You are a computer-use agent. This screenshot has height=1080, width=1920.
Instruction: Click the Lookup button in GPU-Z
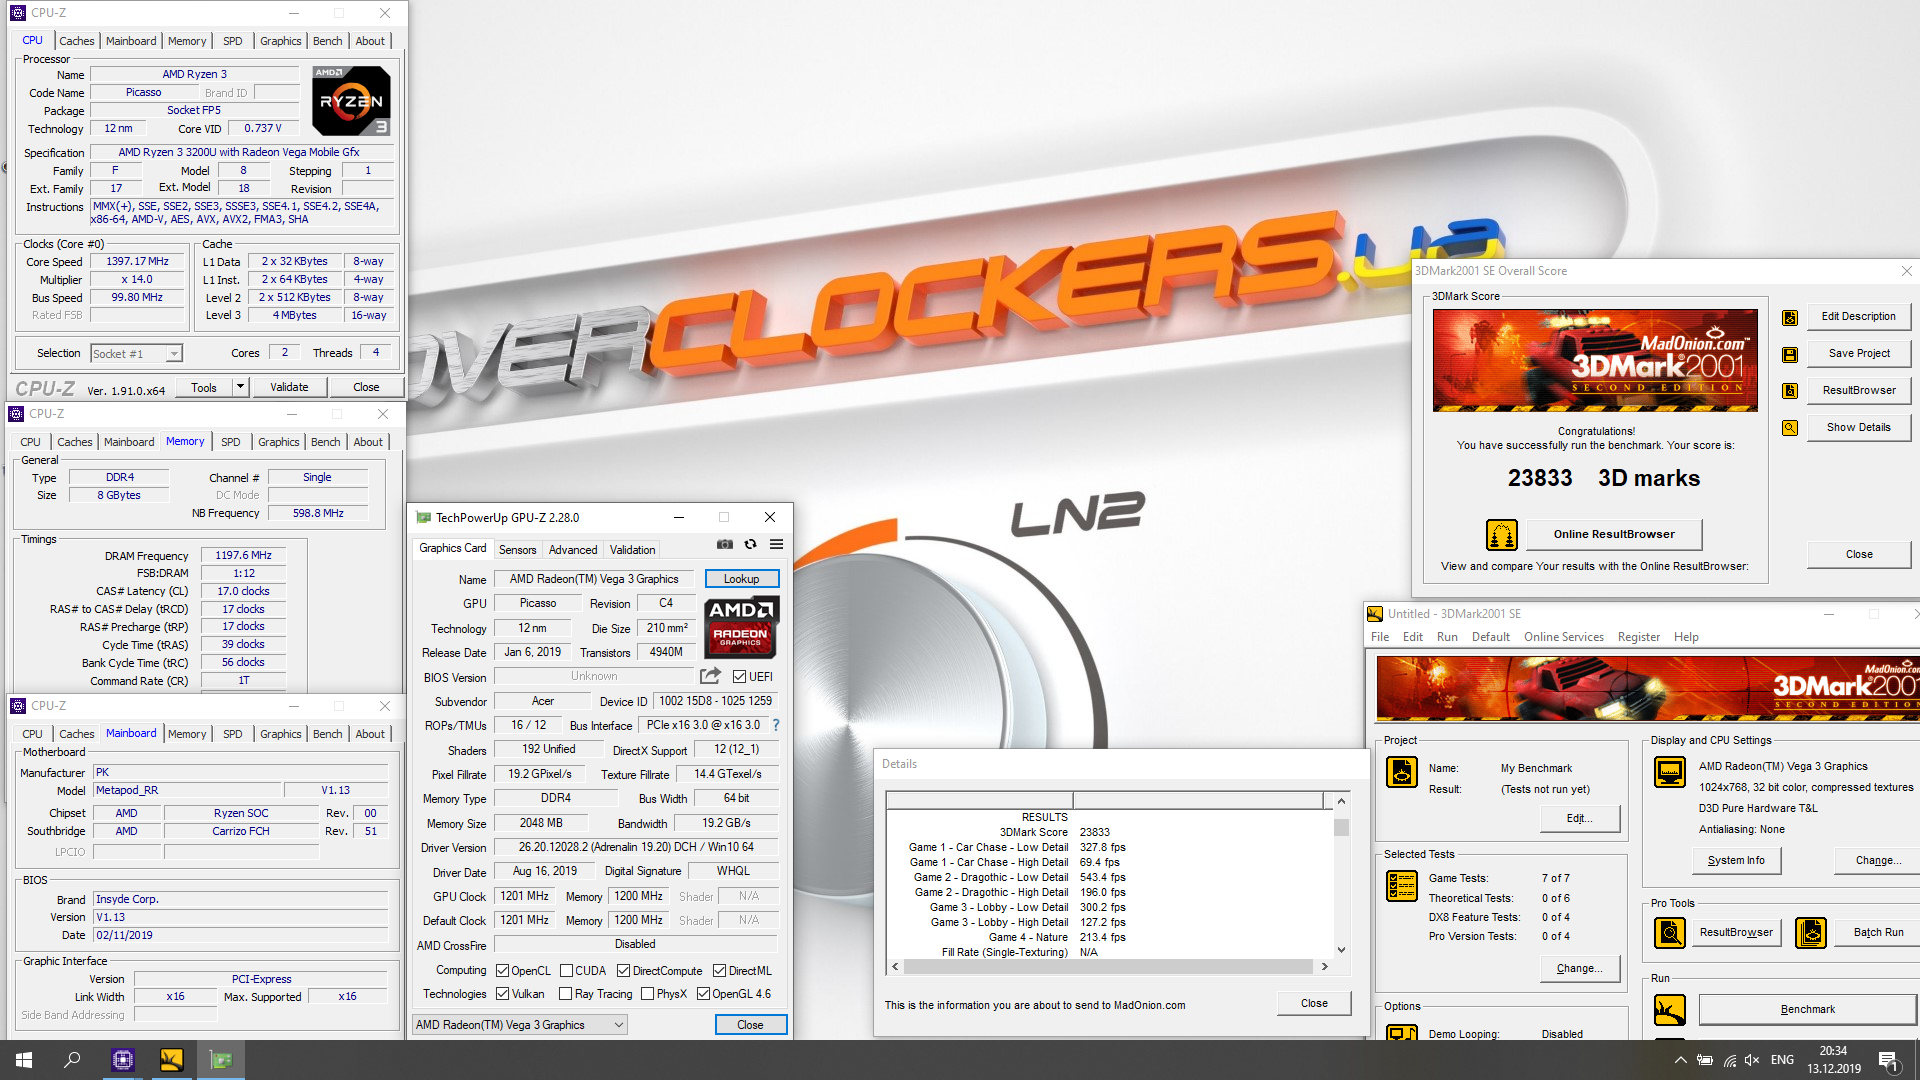click(x=741, y=579)
